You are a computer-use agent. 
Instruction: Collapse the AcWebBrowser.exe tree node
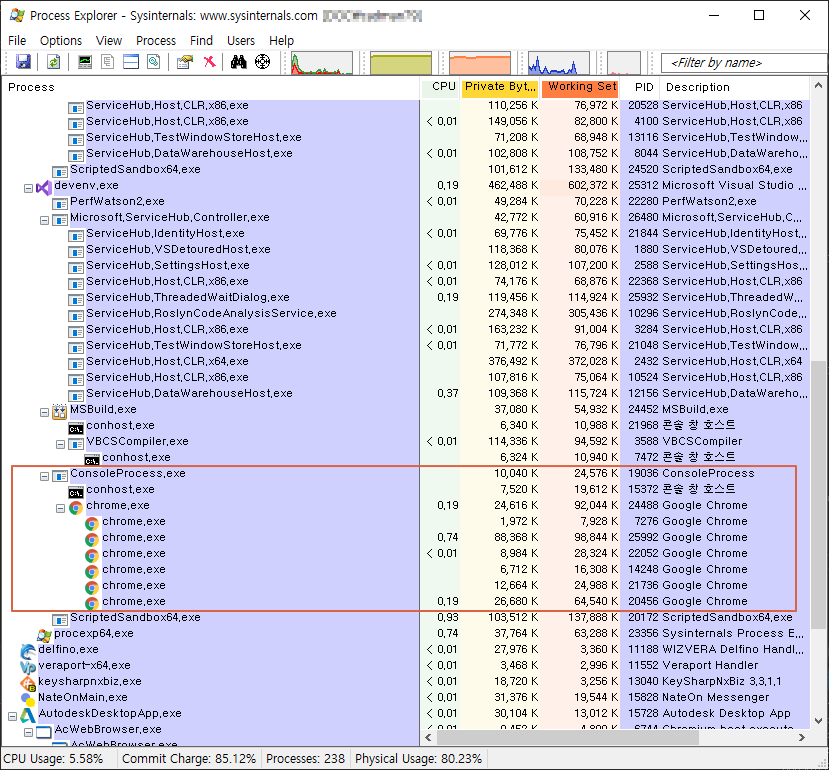tap(29, 732)
